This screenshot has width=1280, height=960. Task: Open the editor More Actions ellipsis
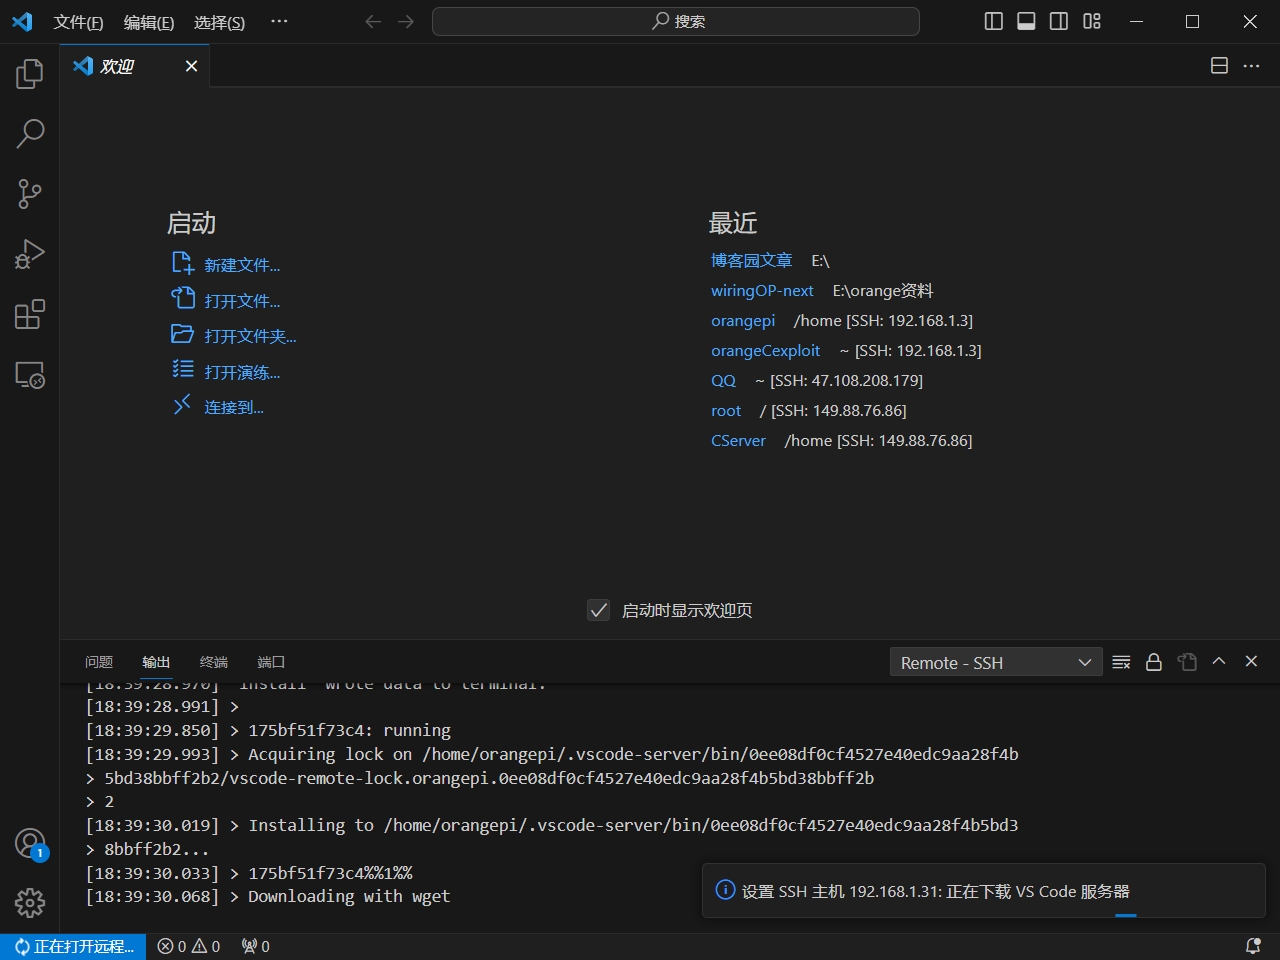point(1252,65)
